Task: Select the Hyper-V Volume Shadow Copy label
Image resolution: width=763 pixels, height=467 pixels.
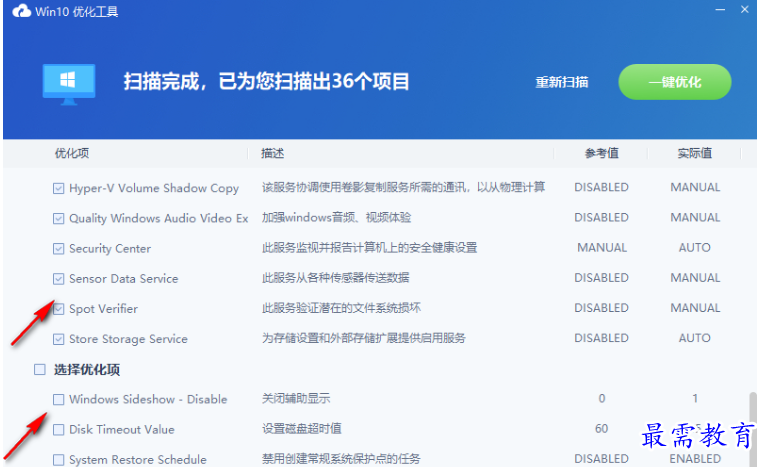Action: [x=154, y=188]
